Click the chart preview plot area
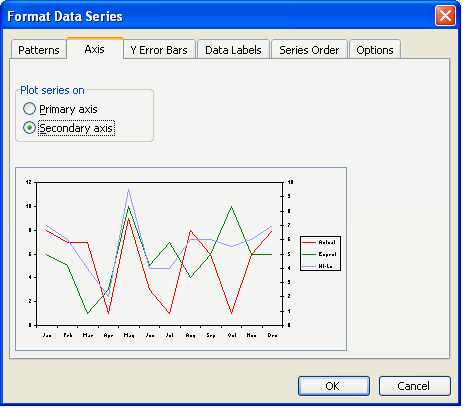 click(160, 254)
